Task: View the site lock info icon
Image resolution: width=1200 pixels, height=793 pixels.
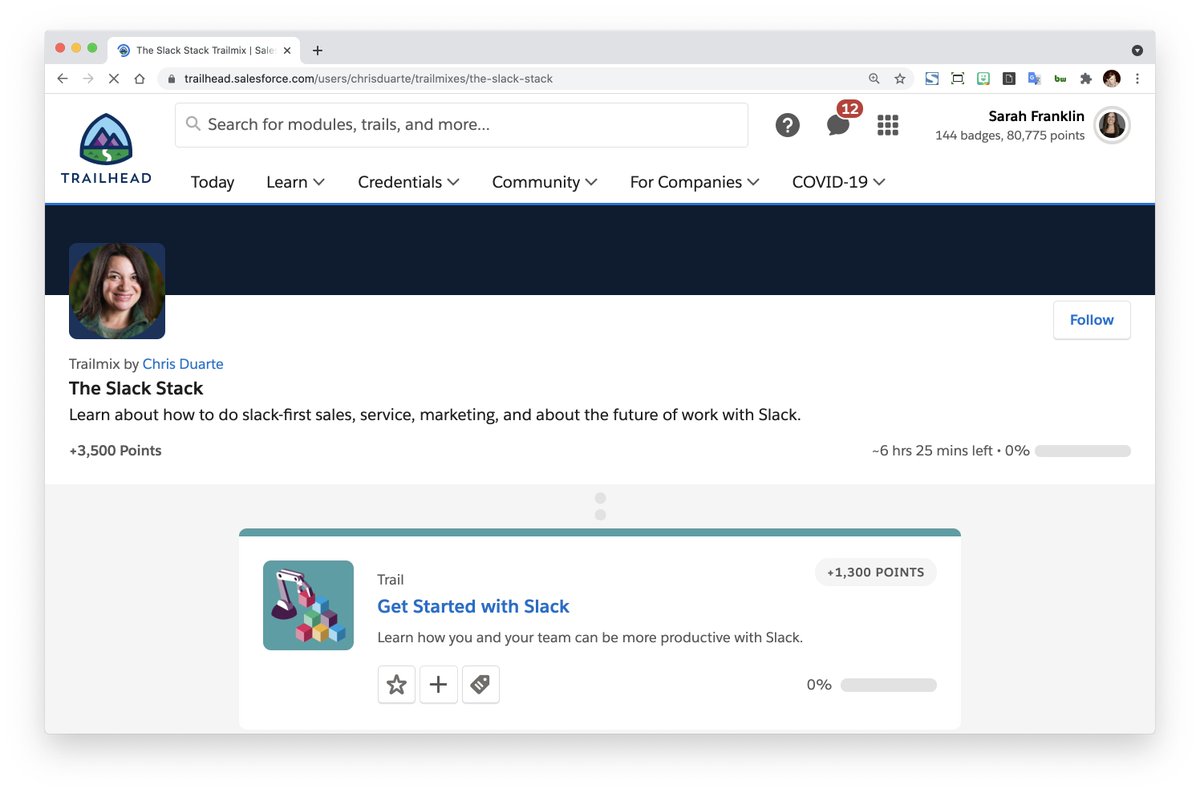Action: tap(171, 78)
